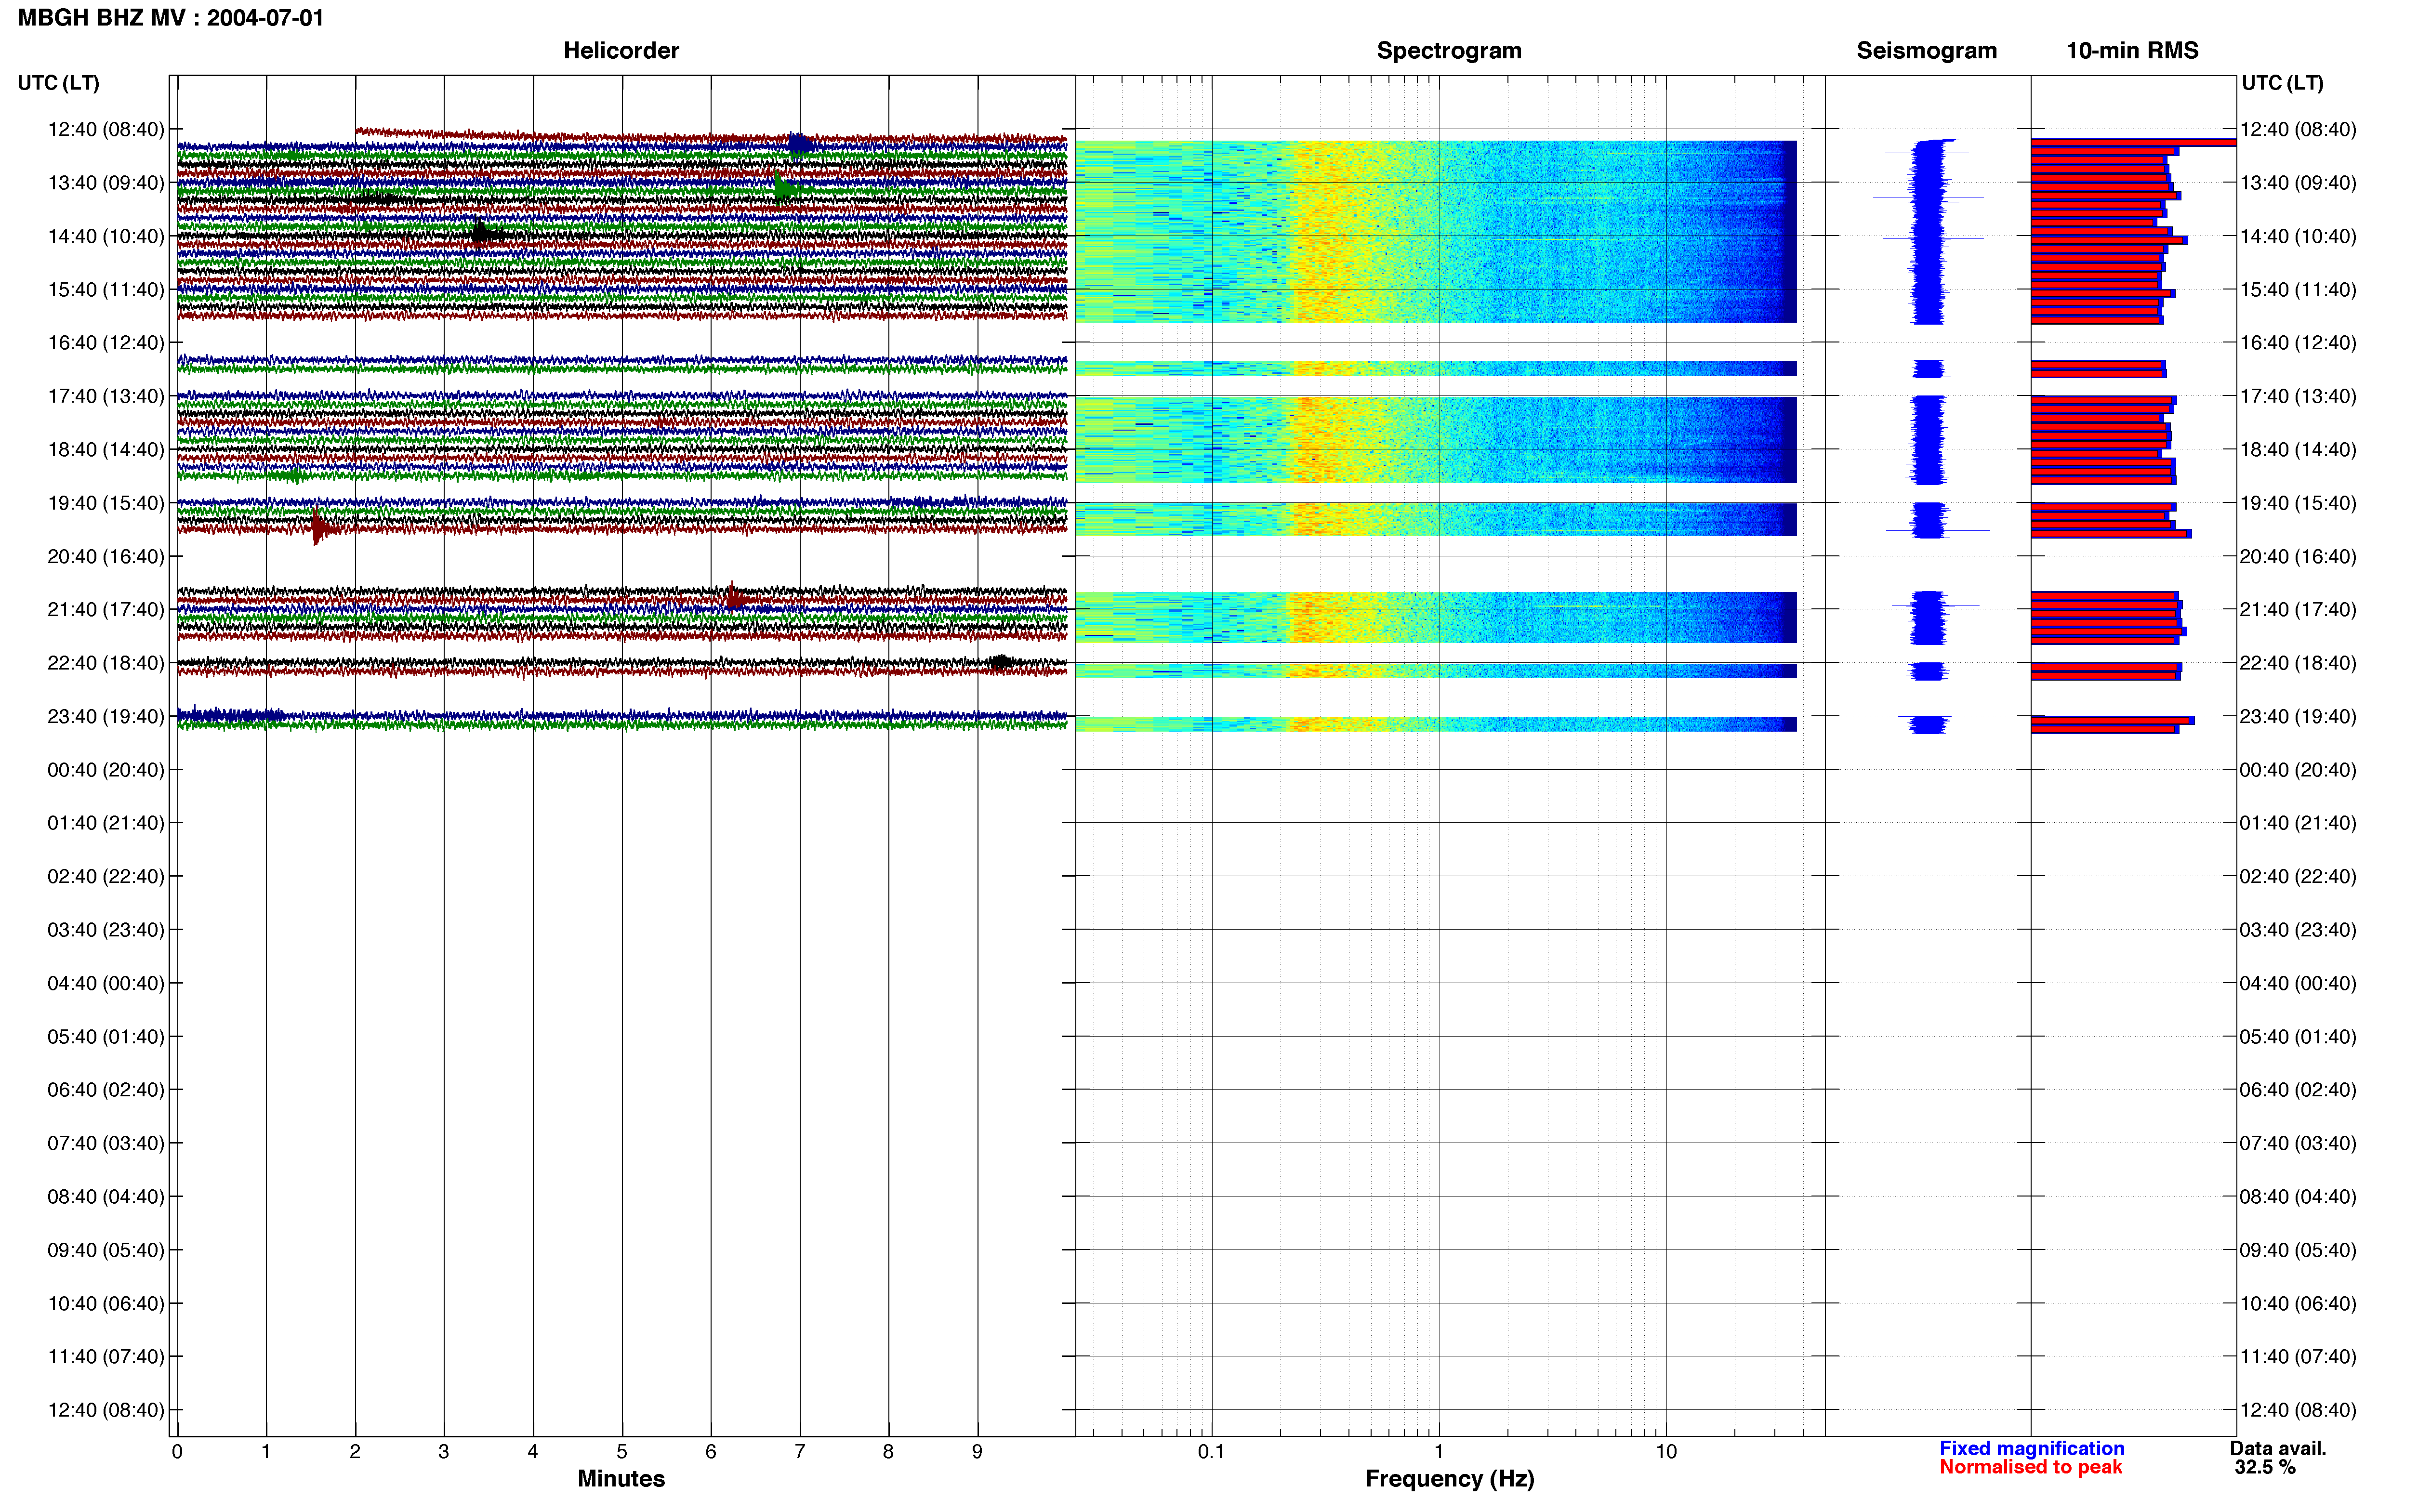
Task: Click the longest red RMS bar at 12:40
Action: pyautogui.click(x=2133, y=143)
